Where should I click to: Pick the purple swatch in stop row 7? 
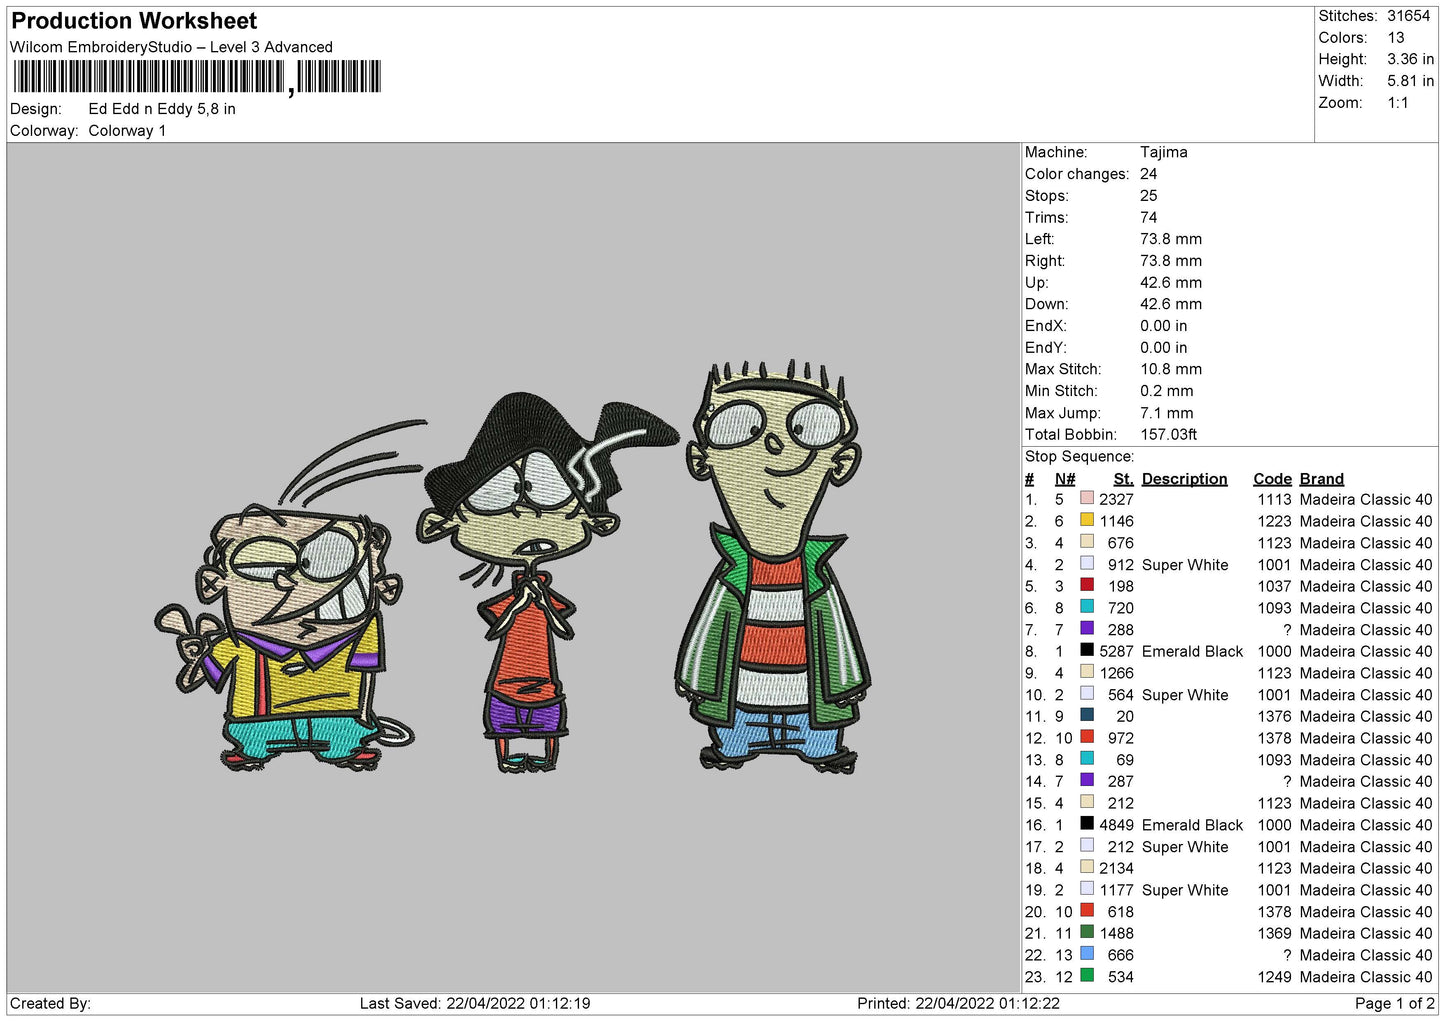(1086, 629)
